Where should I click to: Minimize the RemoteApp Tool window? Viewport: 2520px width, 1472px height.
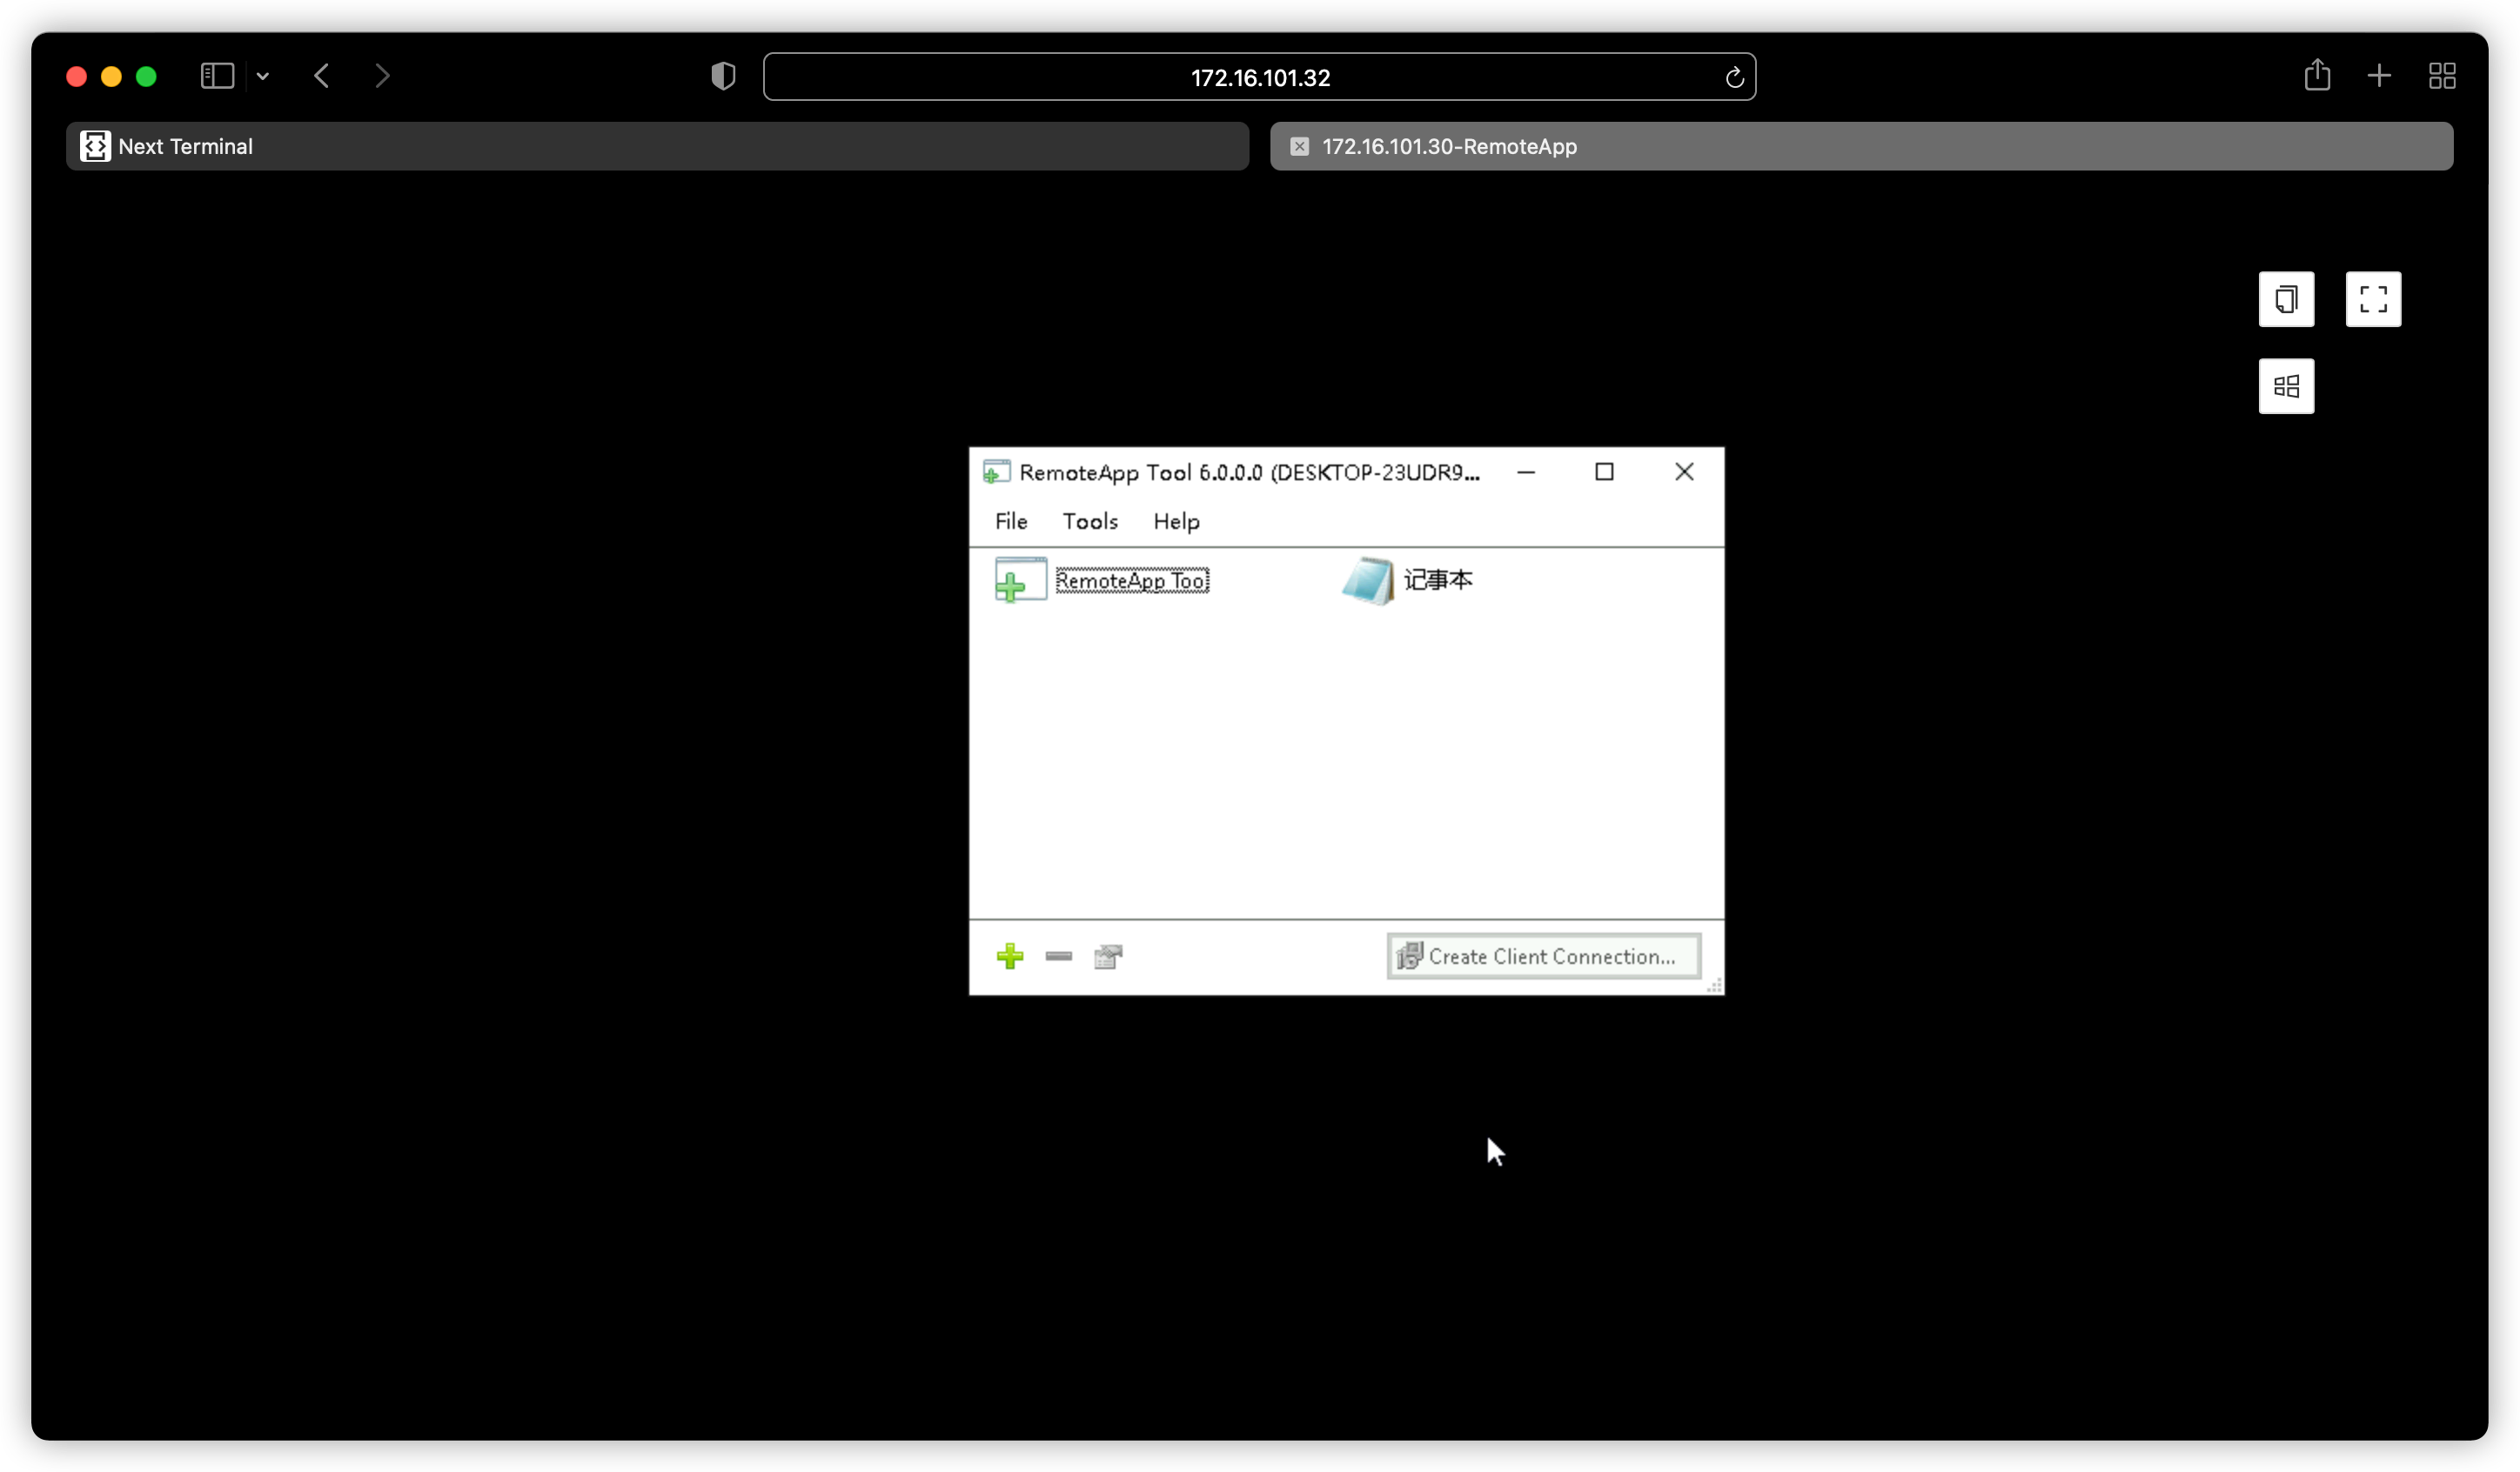coord(1526,472)
